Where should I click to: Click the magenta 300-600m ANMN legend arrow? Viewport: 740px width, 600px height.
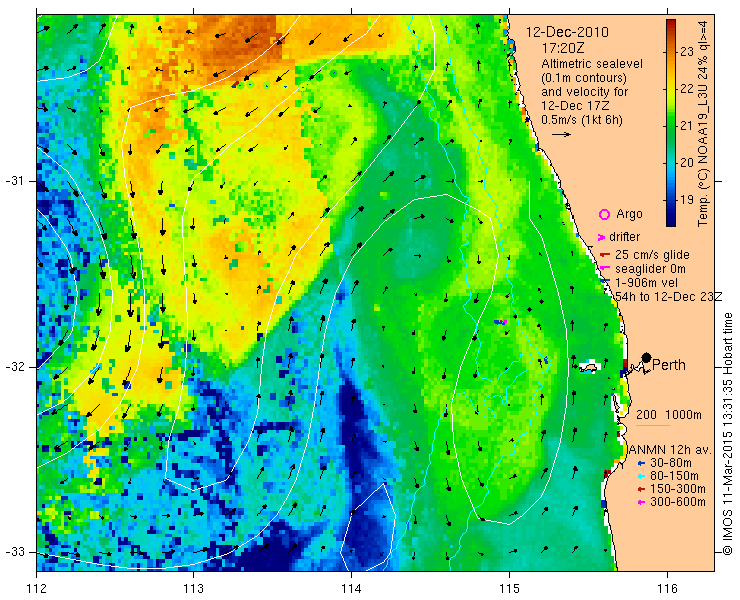[640, 502]
